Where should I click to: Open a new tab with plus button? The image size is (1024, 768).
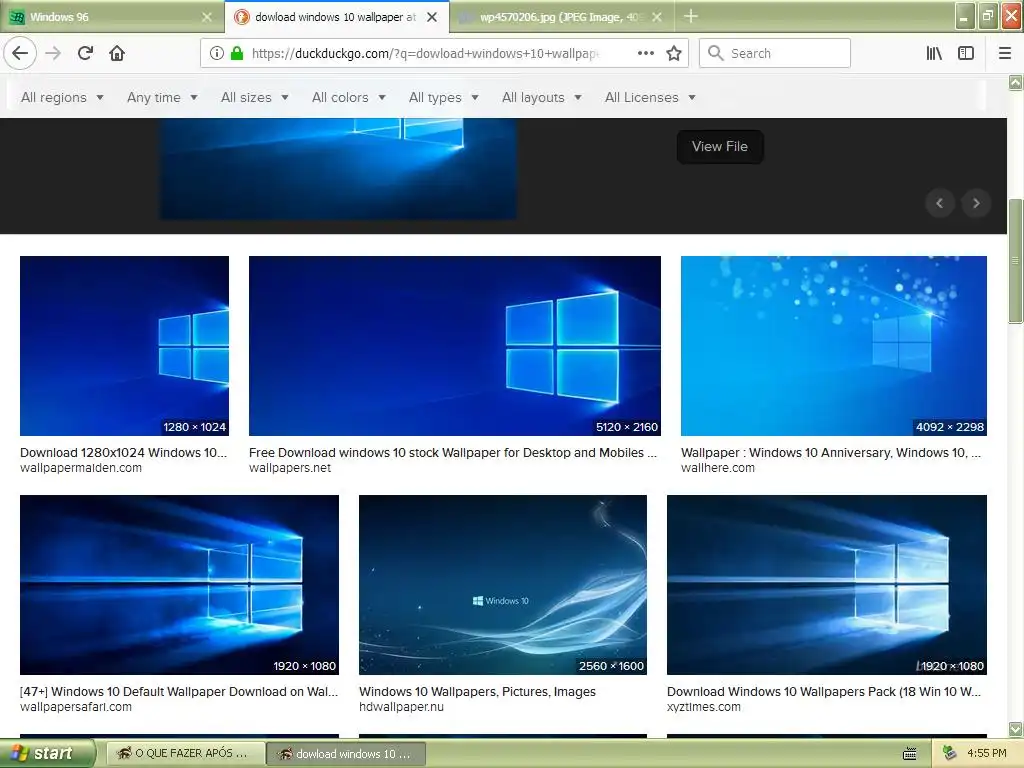[x=691, y=16]
